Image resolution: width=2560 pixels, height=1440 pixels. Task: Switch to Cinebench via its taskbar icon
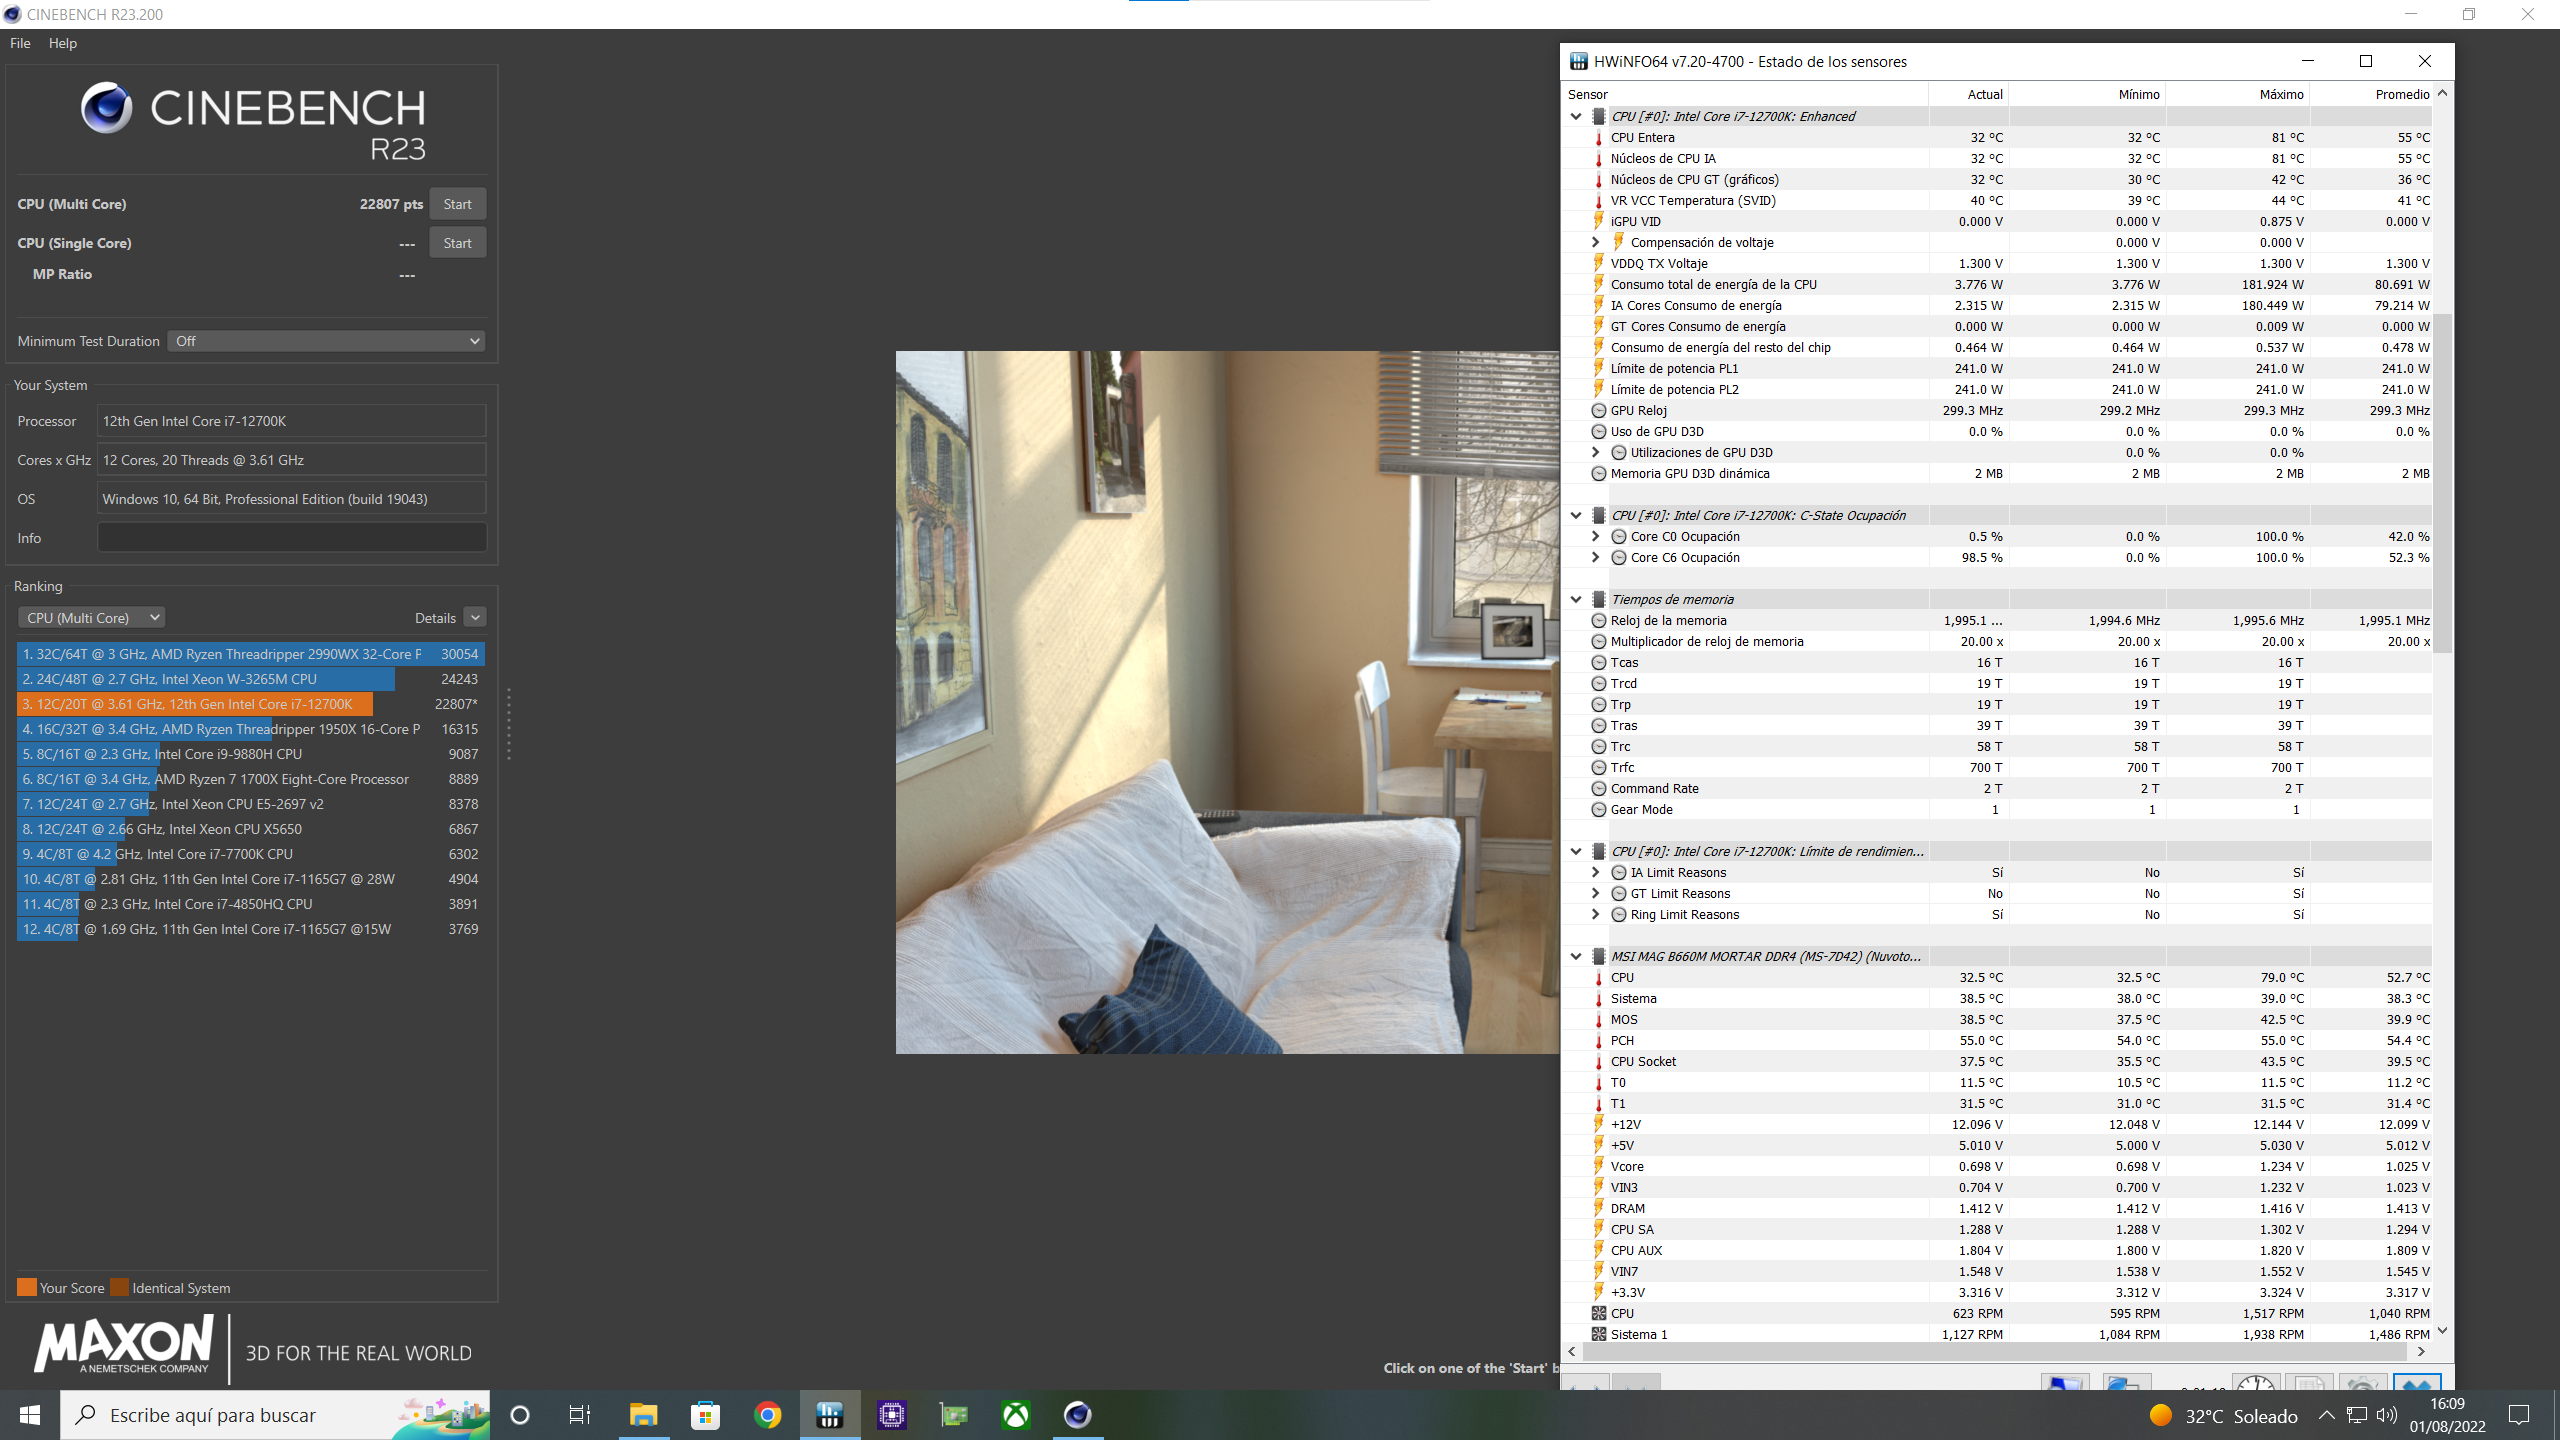point(1077,1415)
